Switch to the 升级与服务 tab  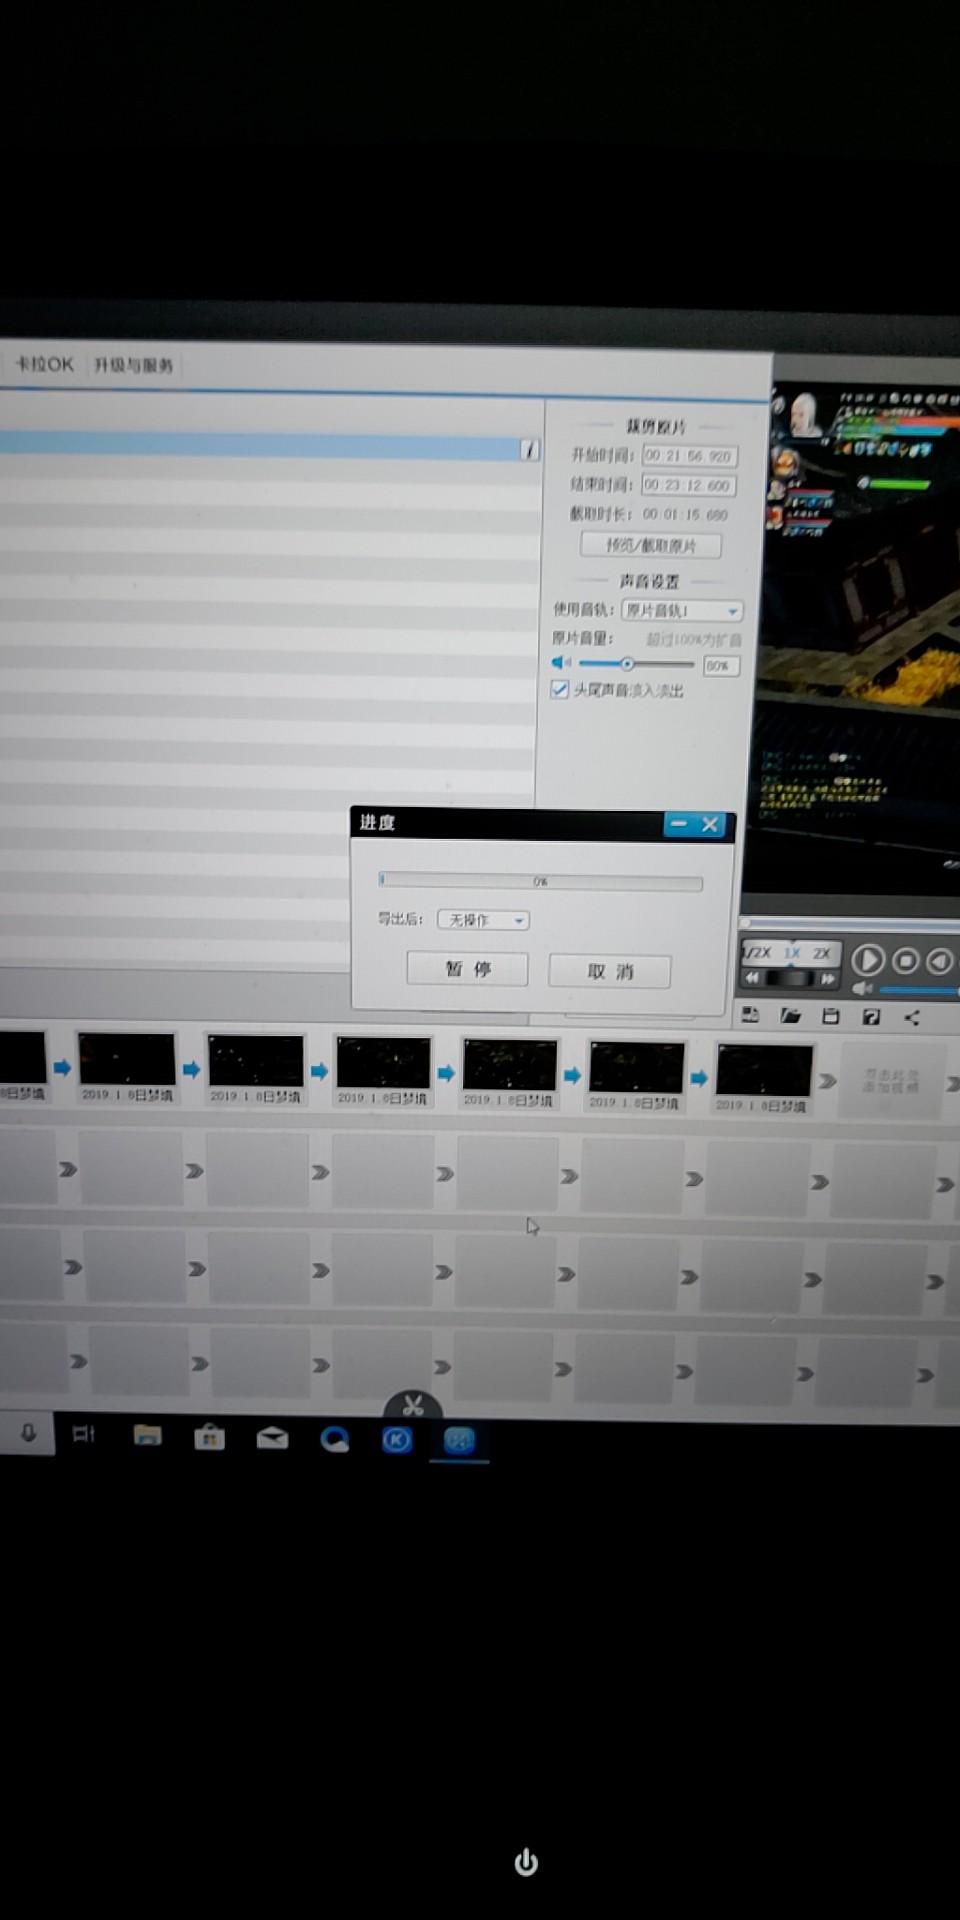click(x=134, y=365)
